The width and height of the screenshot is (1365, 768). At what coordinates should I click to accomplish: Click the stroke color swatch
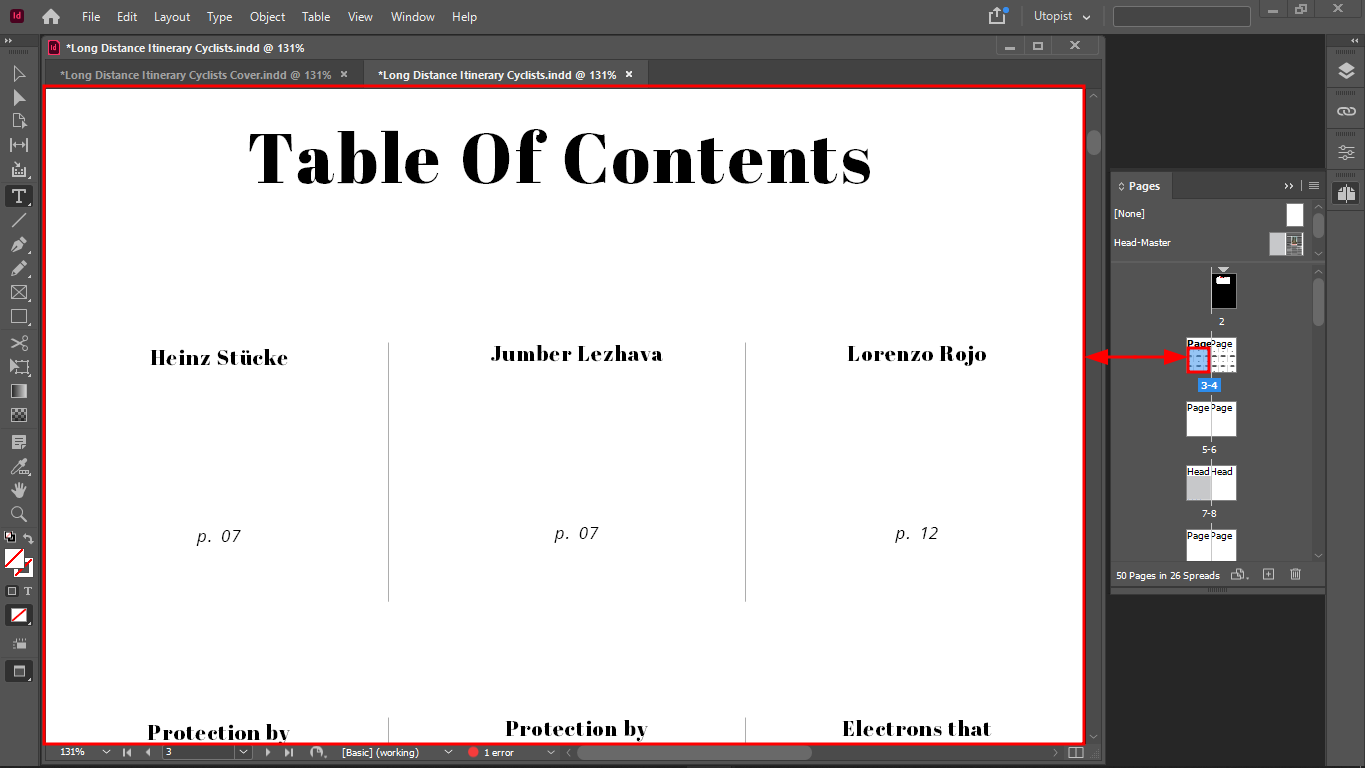[28, 572]
